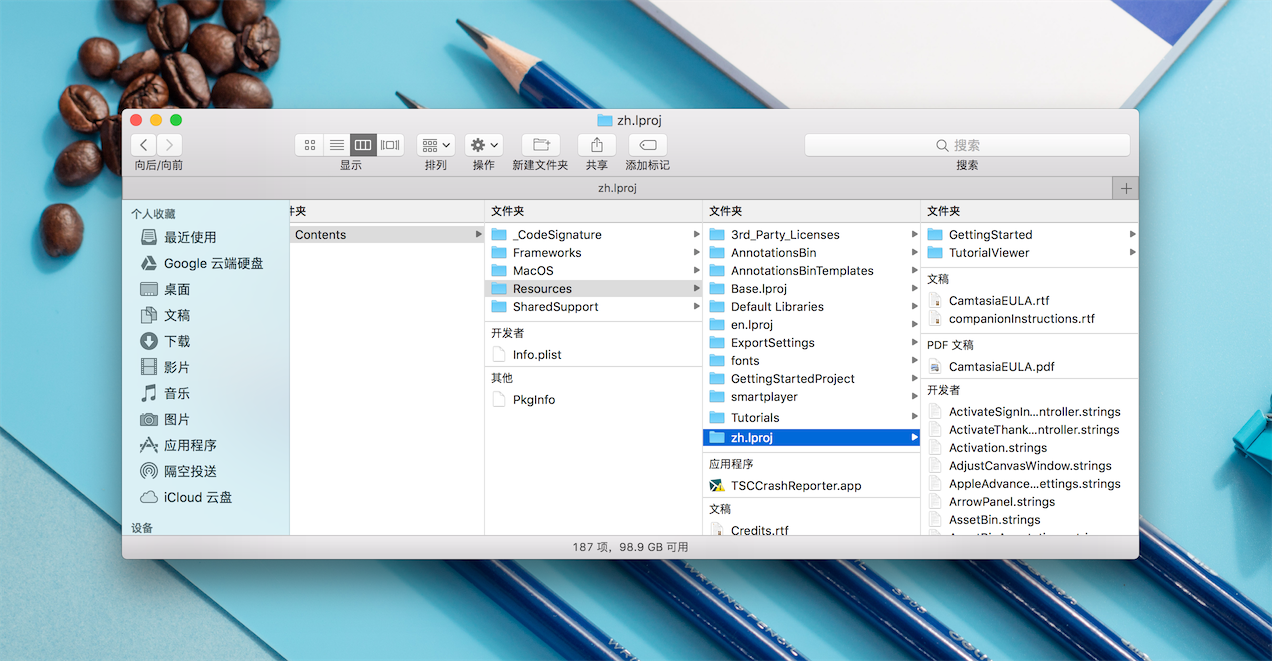This screenshot has height=661, width=1272.
Task: Go back with the left arrow button
Action: click(144, 145)
